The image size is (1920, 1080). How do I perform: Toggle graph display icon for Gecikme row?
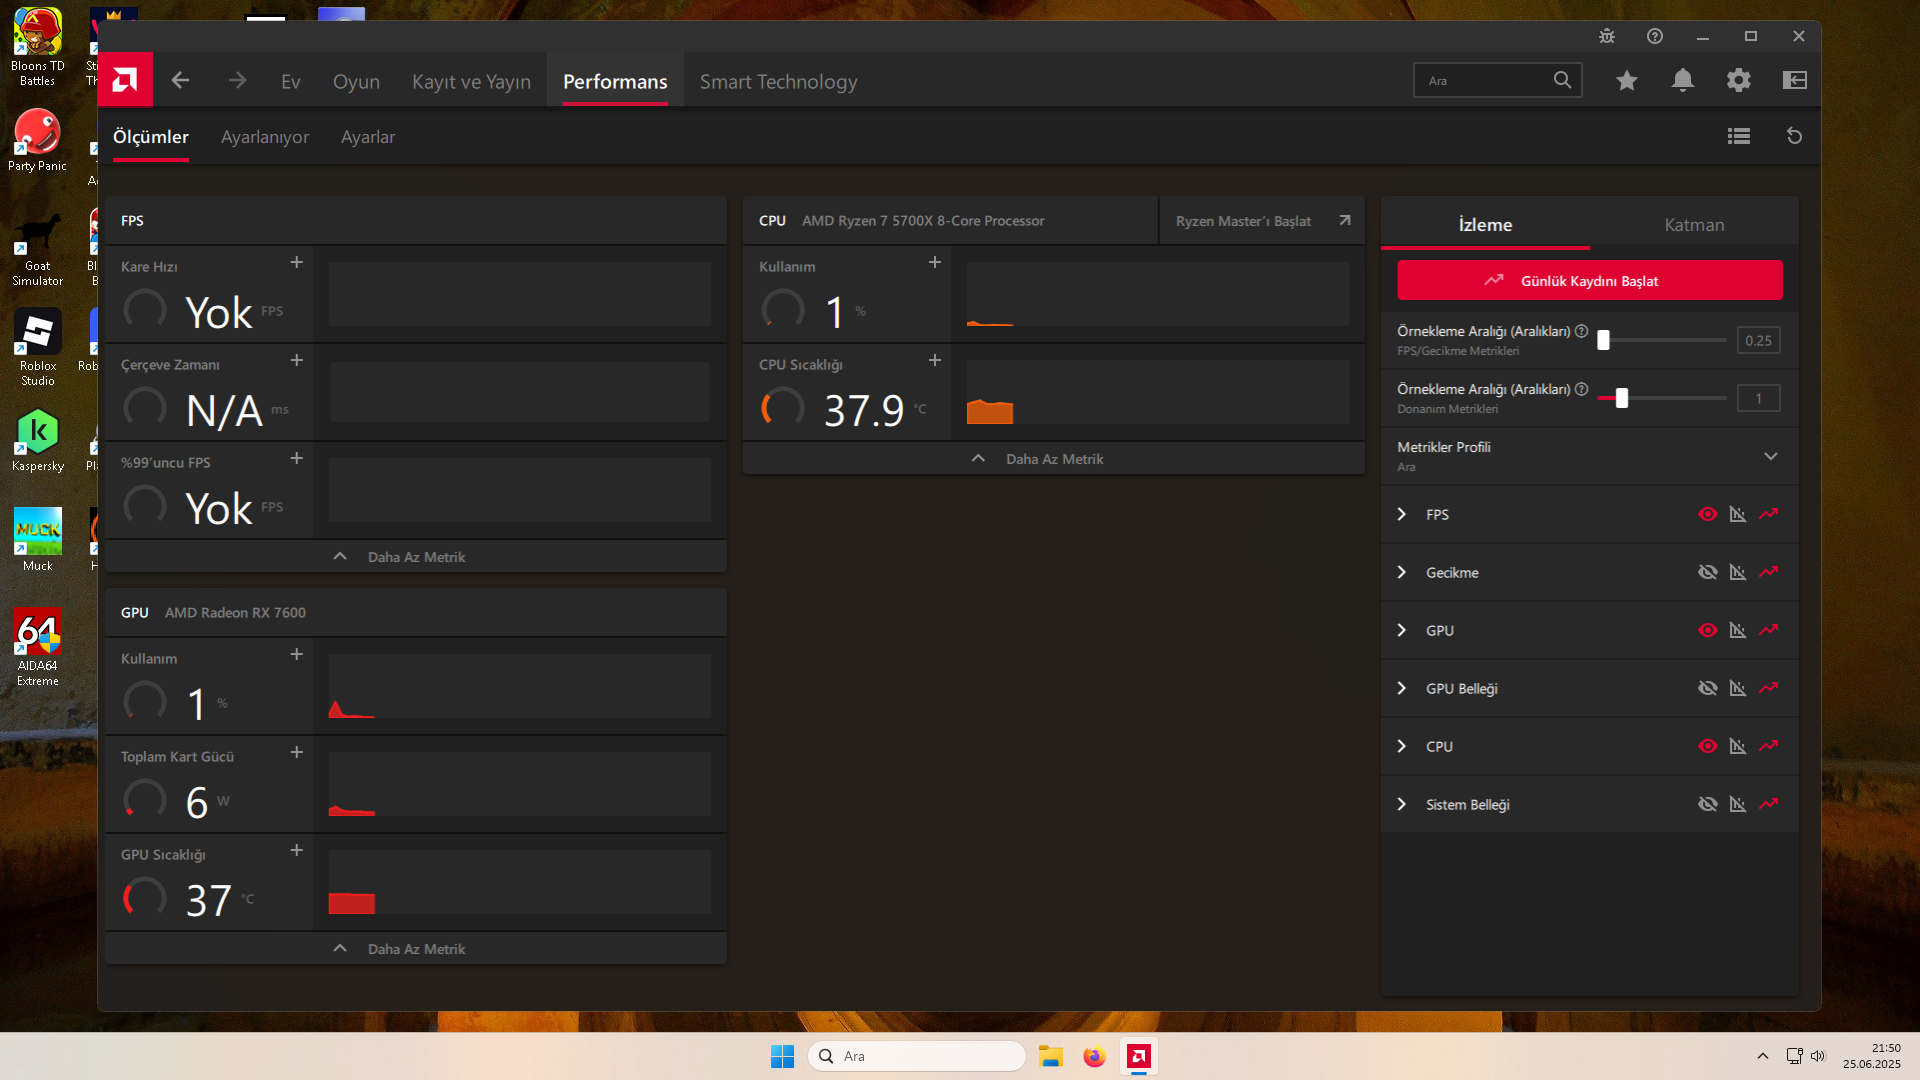click(x=1738, y=572)
